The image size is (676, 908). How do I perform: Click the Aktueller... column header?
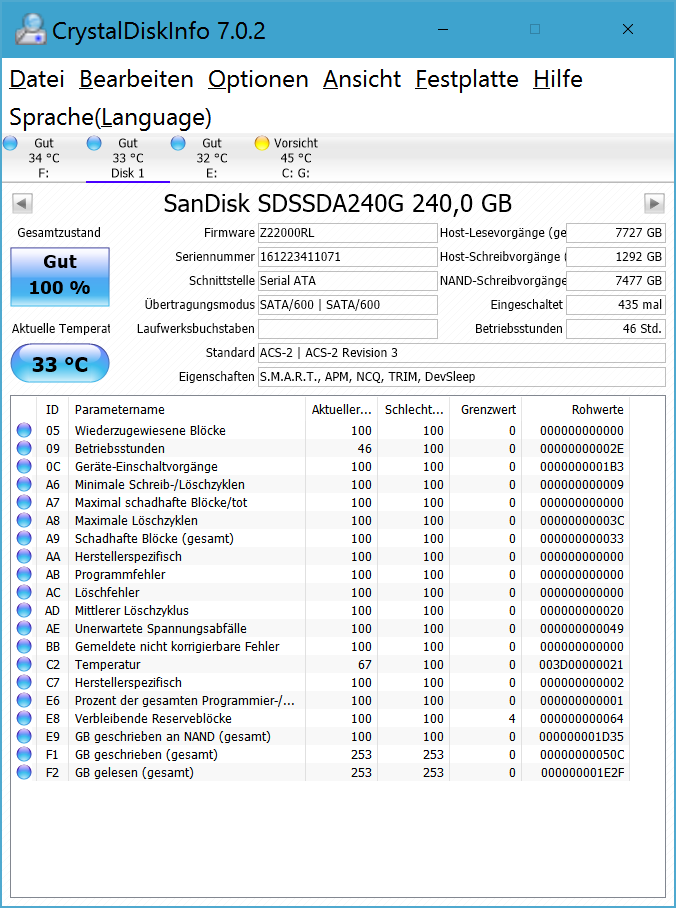(x=341, y=409)
